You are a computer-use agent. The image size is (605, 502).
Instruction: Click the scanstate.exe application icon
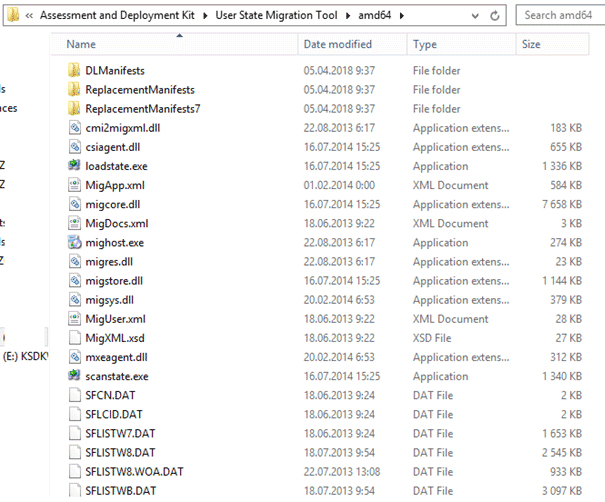click(74, 376)
